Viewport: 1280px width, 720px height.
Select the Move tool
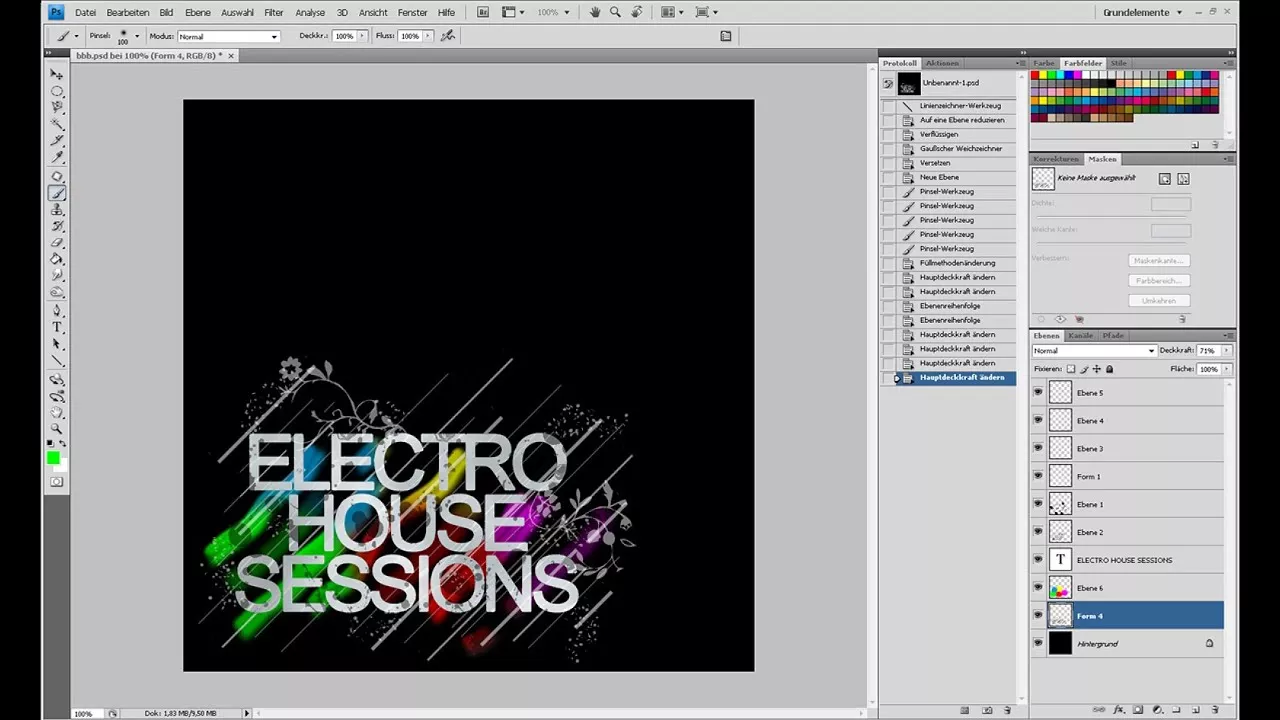pyautogui.click(x=57, y=73)
